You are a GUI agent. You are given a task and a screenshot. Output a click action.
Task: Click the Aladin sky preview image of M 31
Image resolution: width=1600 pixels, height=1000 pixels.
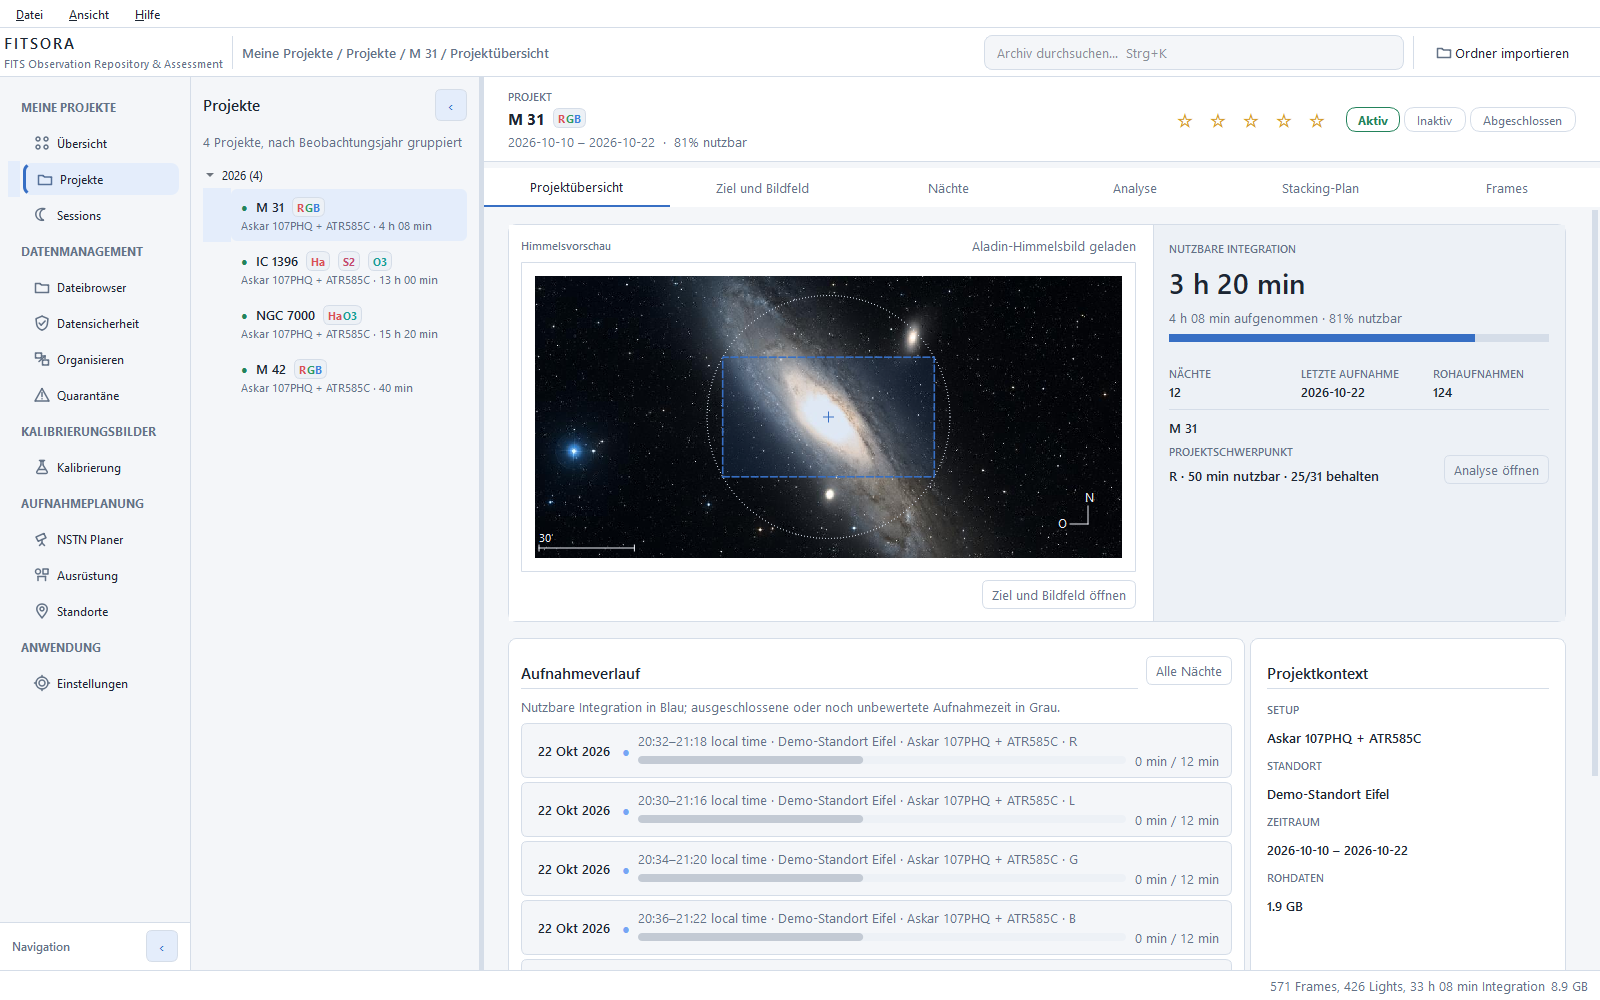(828, 417)
